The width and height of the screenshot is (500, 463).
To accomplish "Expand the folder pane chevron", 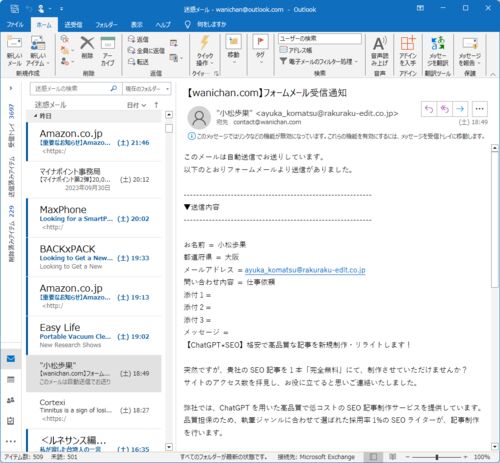I will (11, 88).
